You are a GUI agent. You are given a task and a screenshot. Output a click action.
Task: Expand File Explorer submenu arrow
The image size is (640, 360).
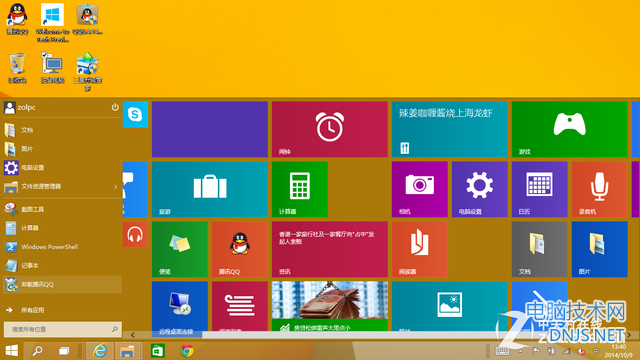pyautogui.click(x=116, y=187)
